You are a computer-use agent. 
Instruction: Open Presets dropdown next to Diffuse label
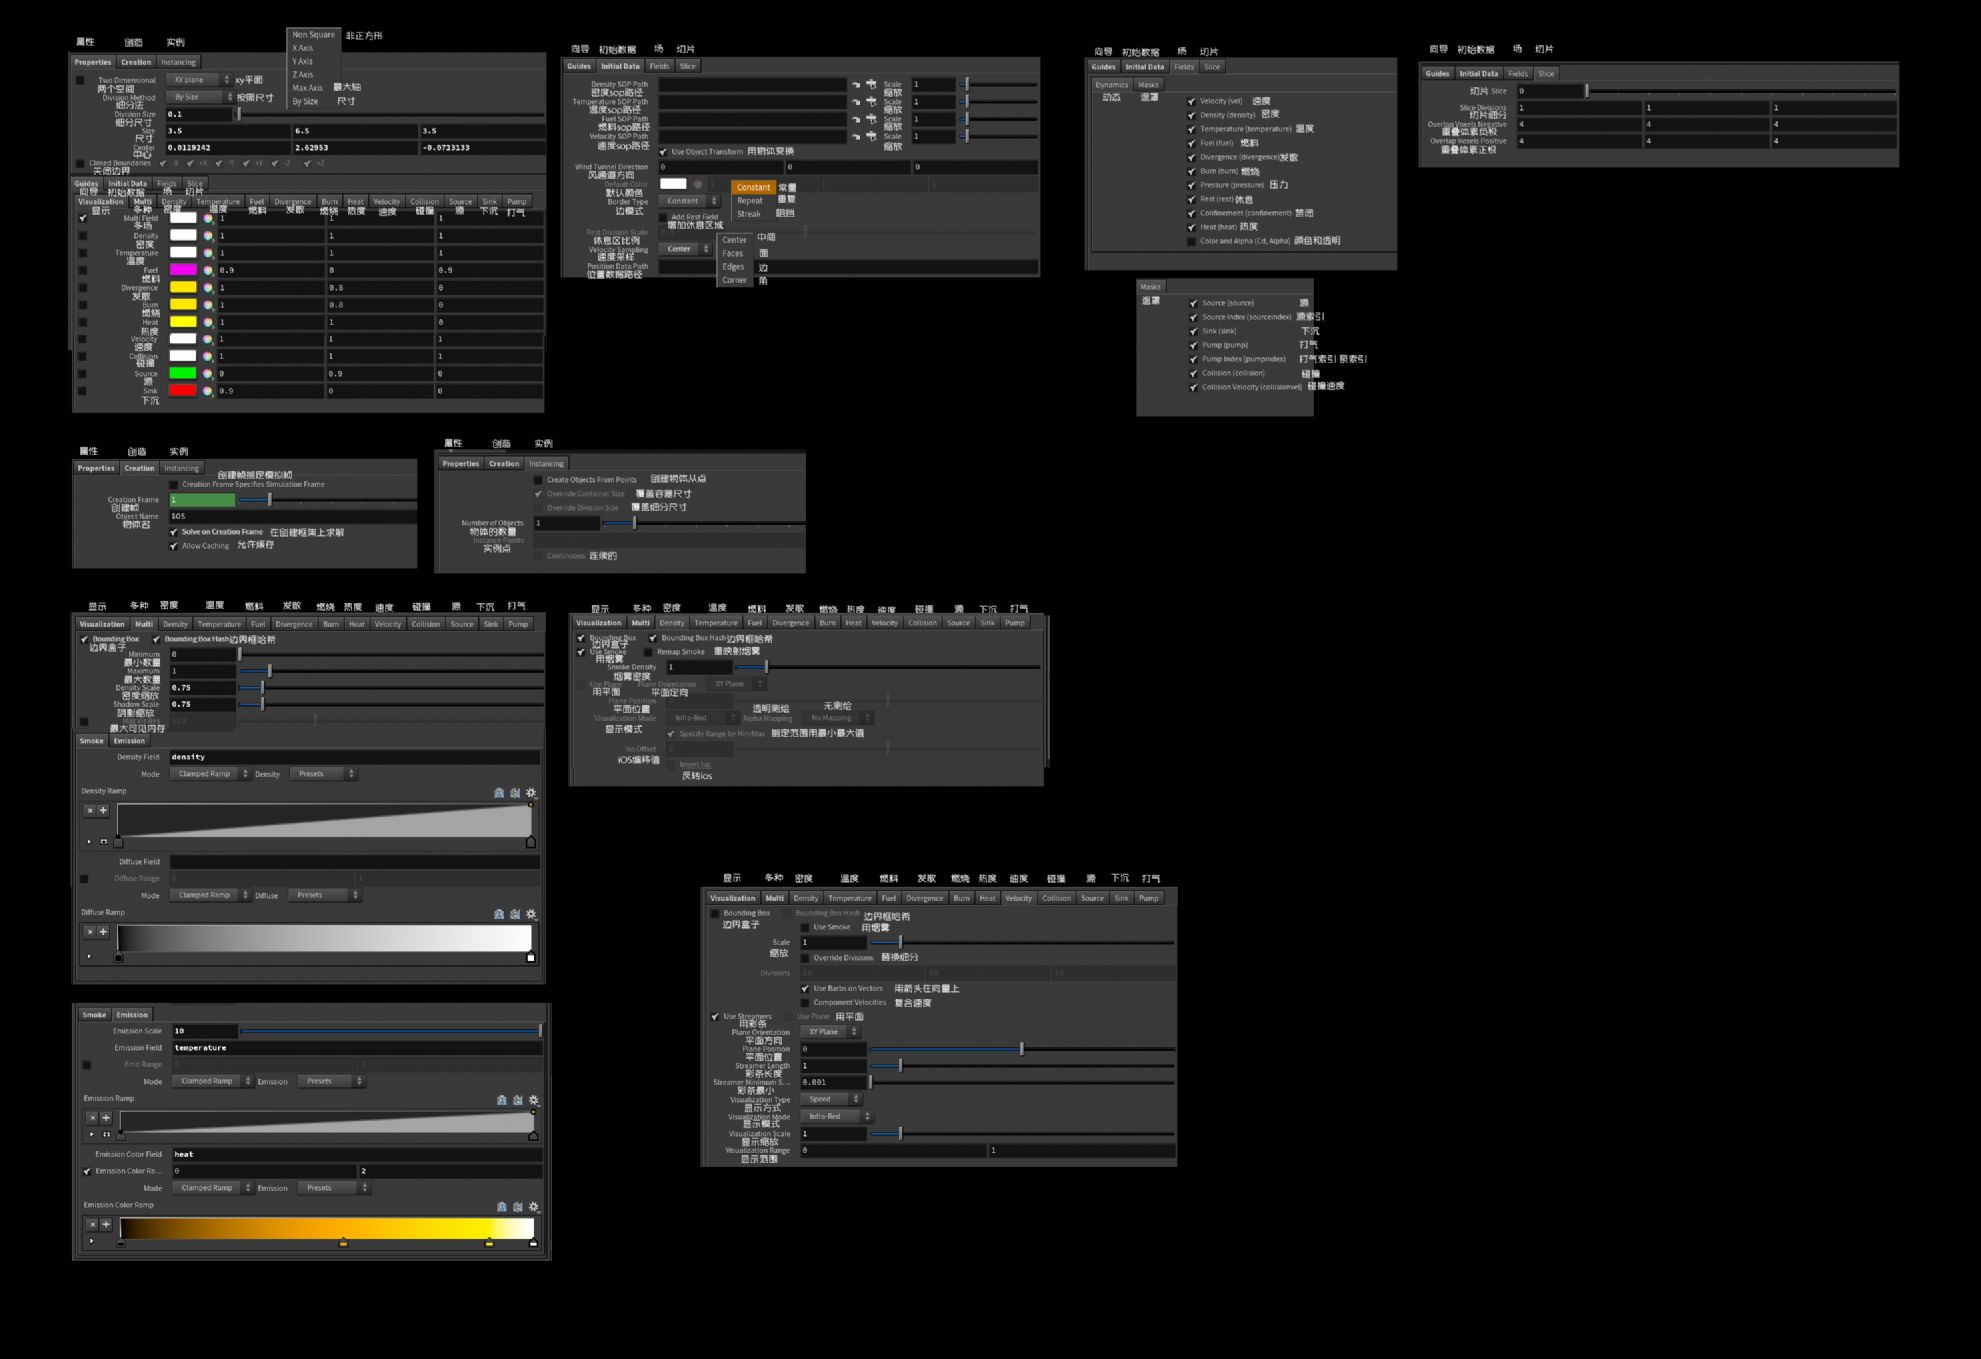click(324, 895)
